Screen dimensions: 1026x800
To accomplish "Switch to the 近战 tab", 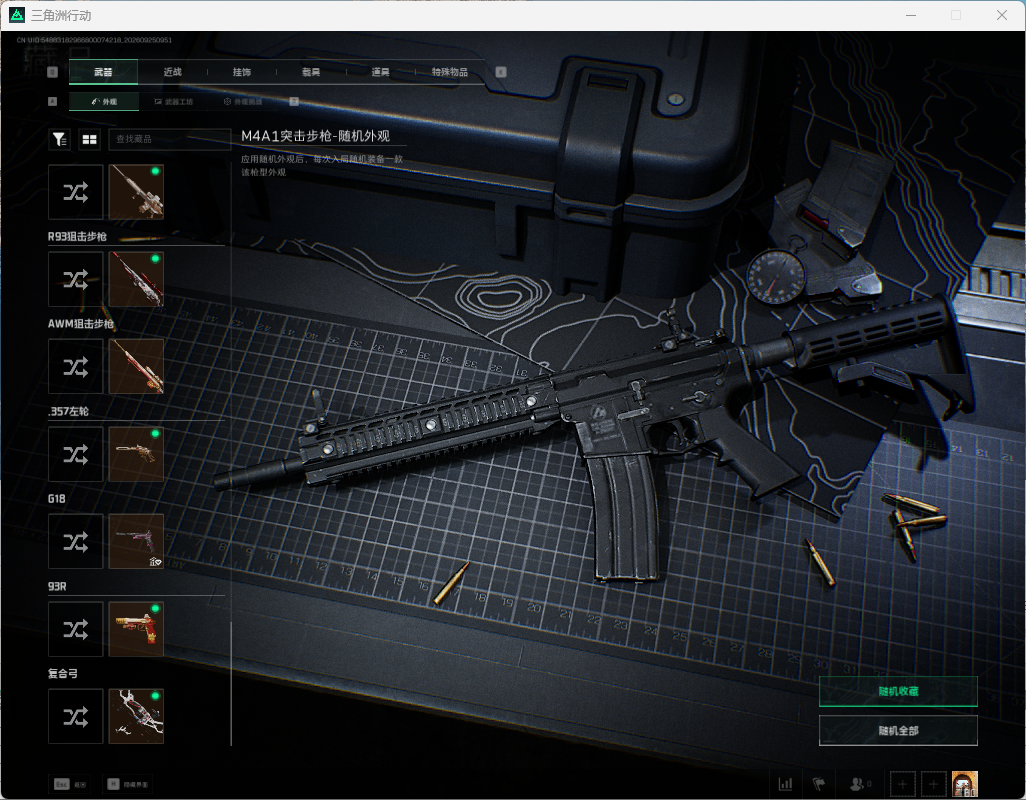I will point(173,72).
